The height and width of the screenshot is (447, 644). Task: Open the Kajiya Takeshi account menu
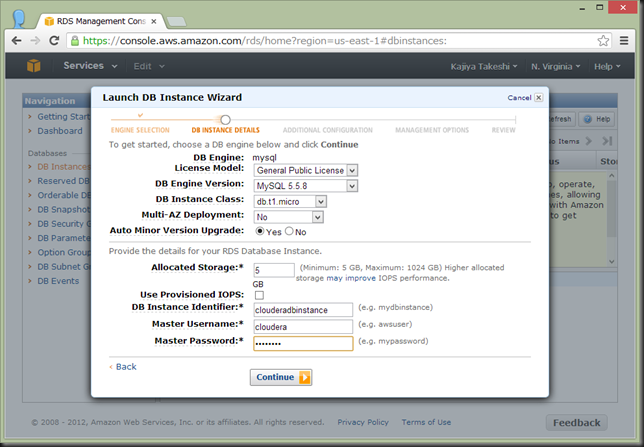point(484,67)
